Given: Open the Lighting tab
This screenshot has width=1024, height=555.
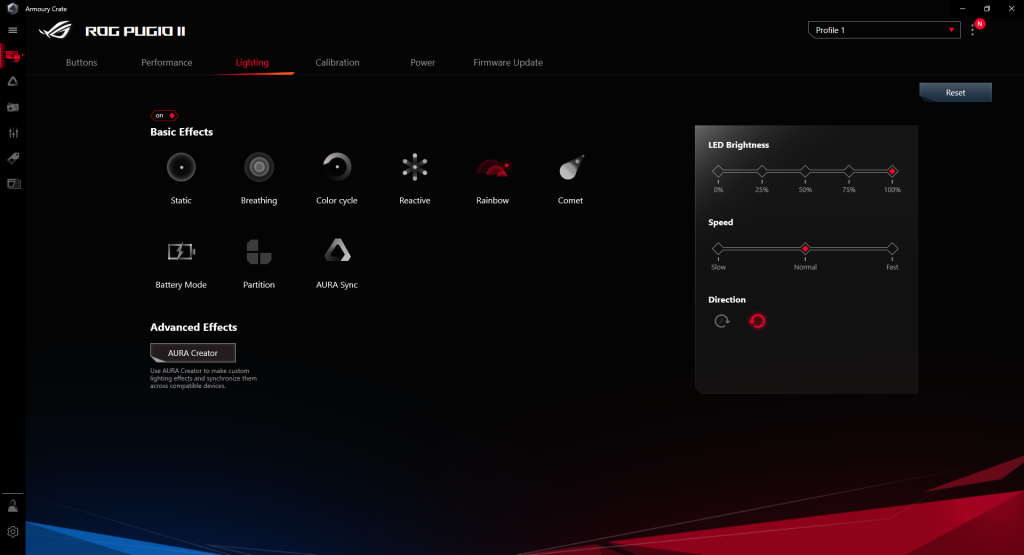Looking at the screenshot, I should (x=252, y=63).
